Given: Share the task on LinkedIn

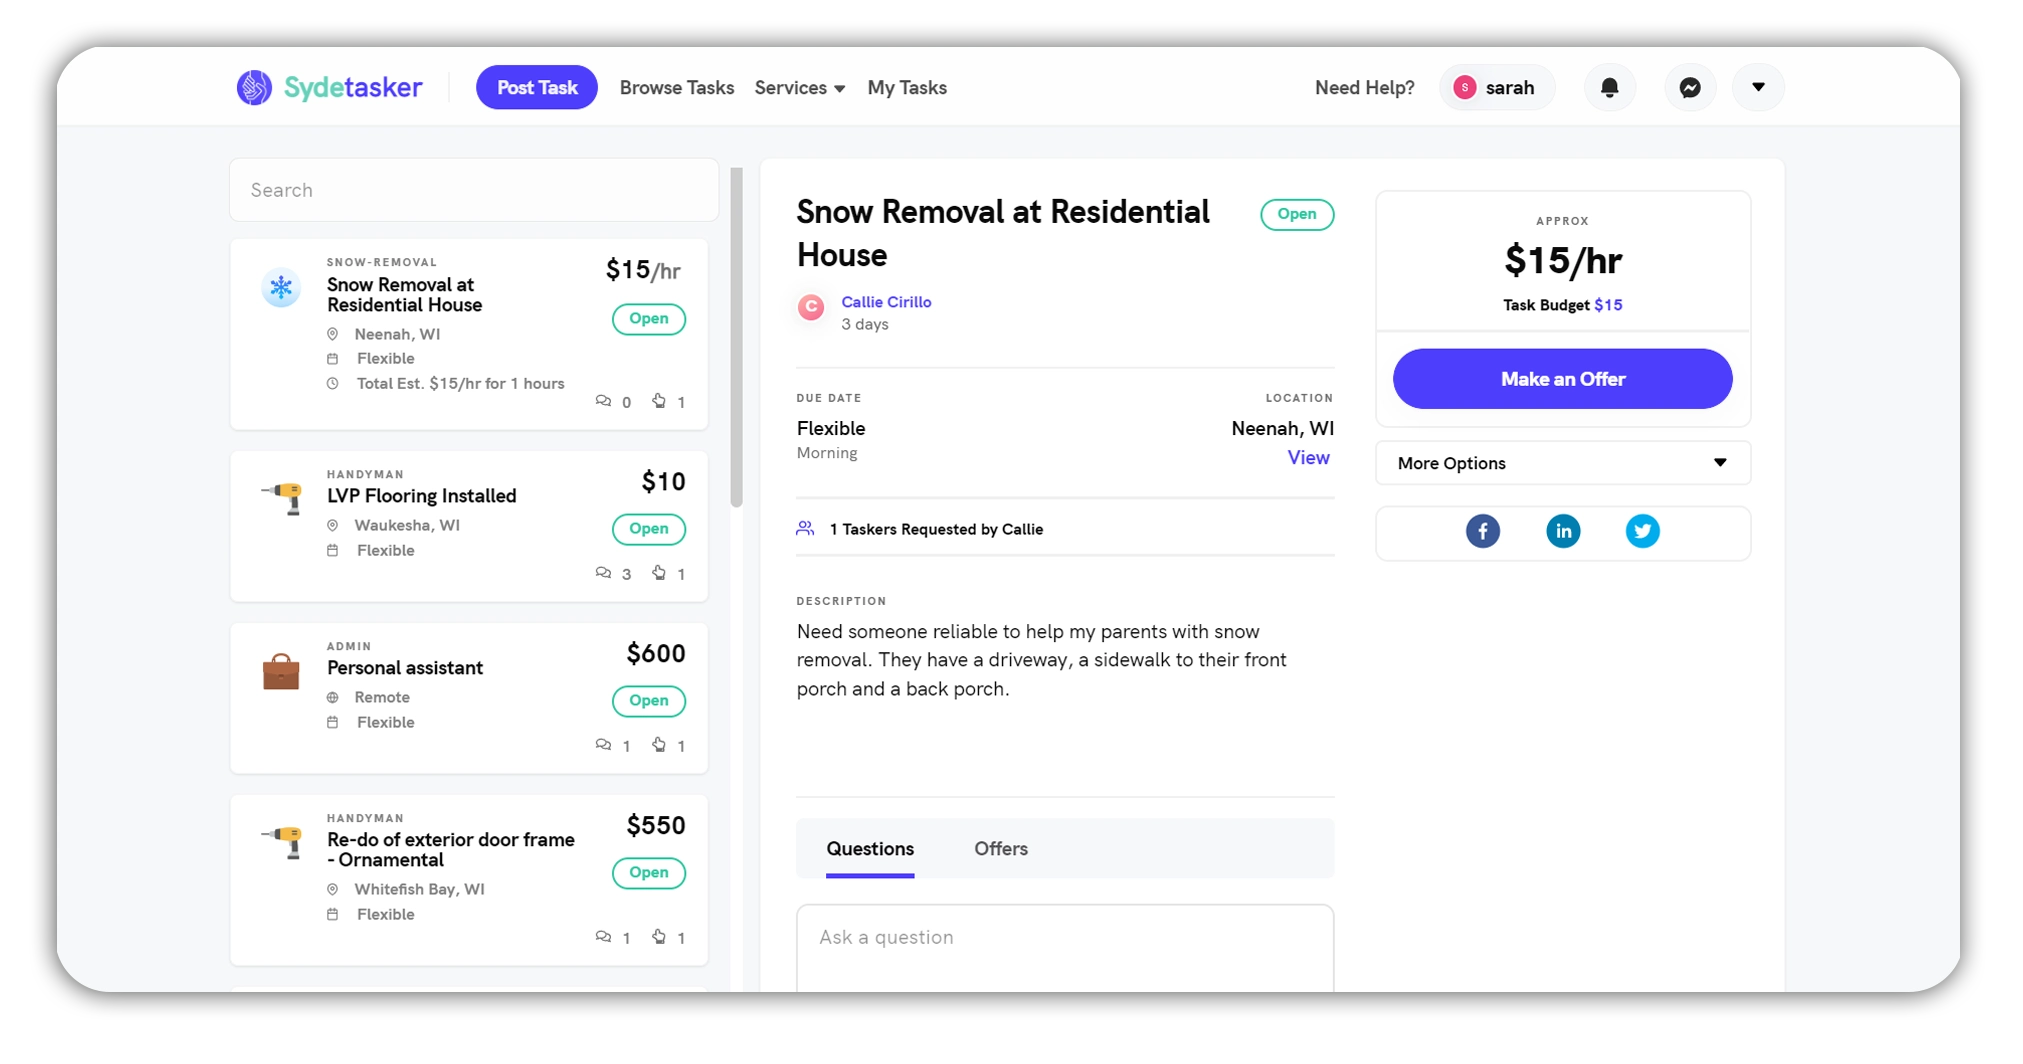Looking at the screenshot, I should pos(1562,531).
